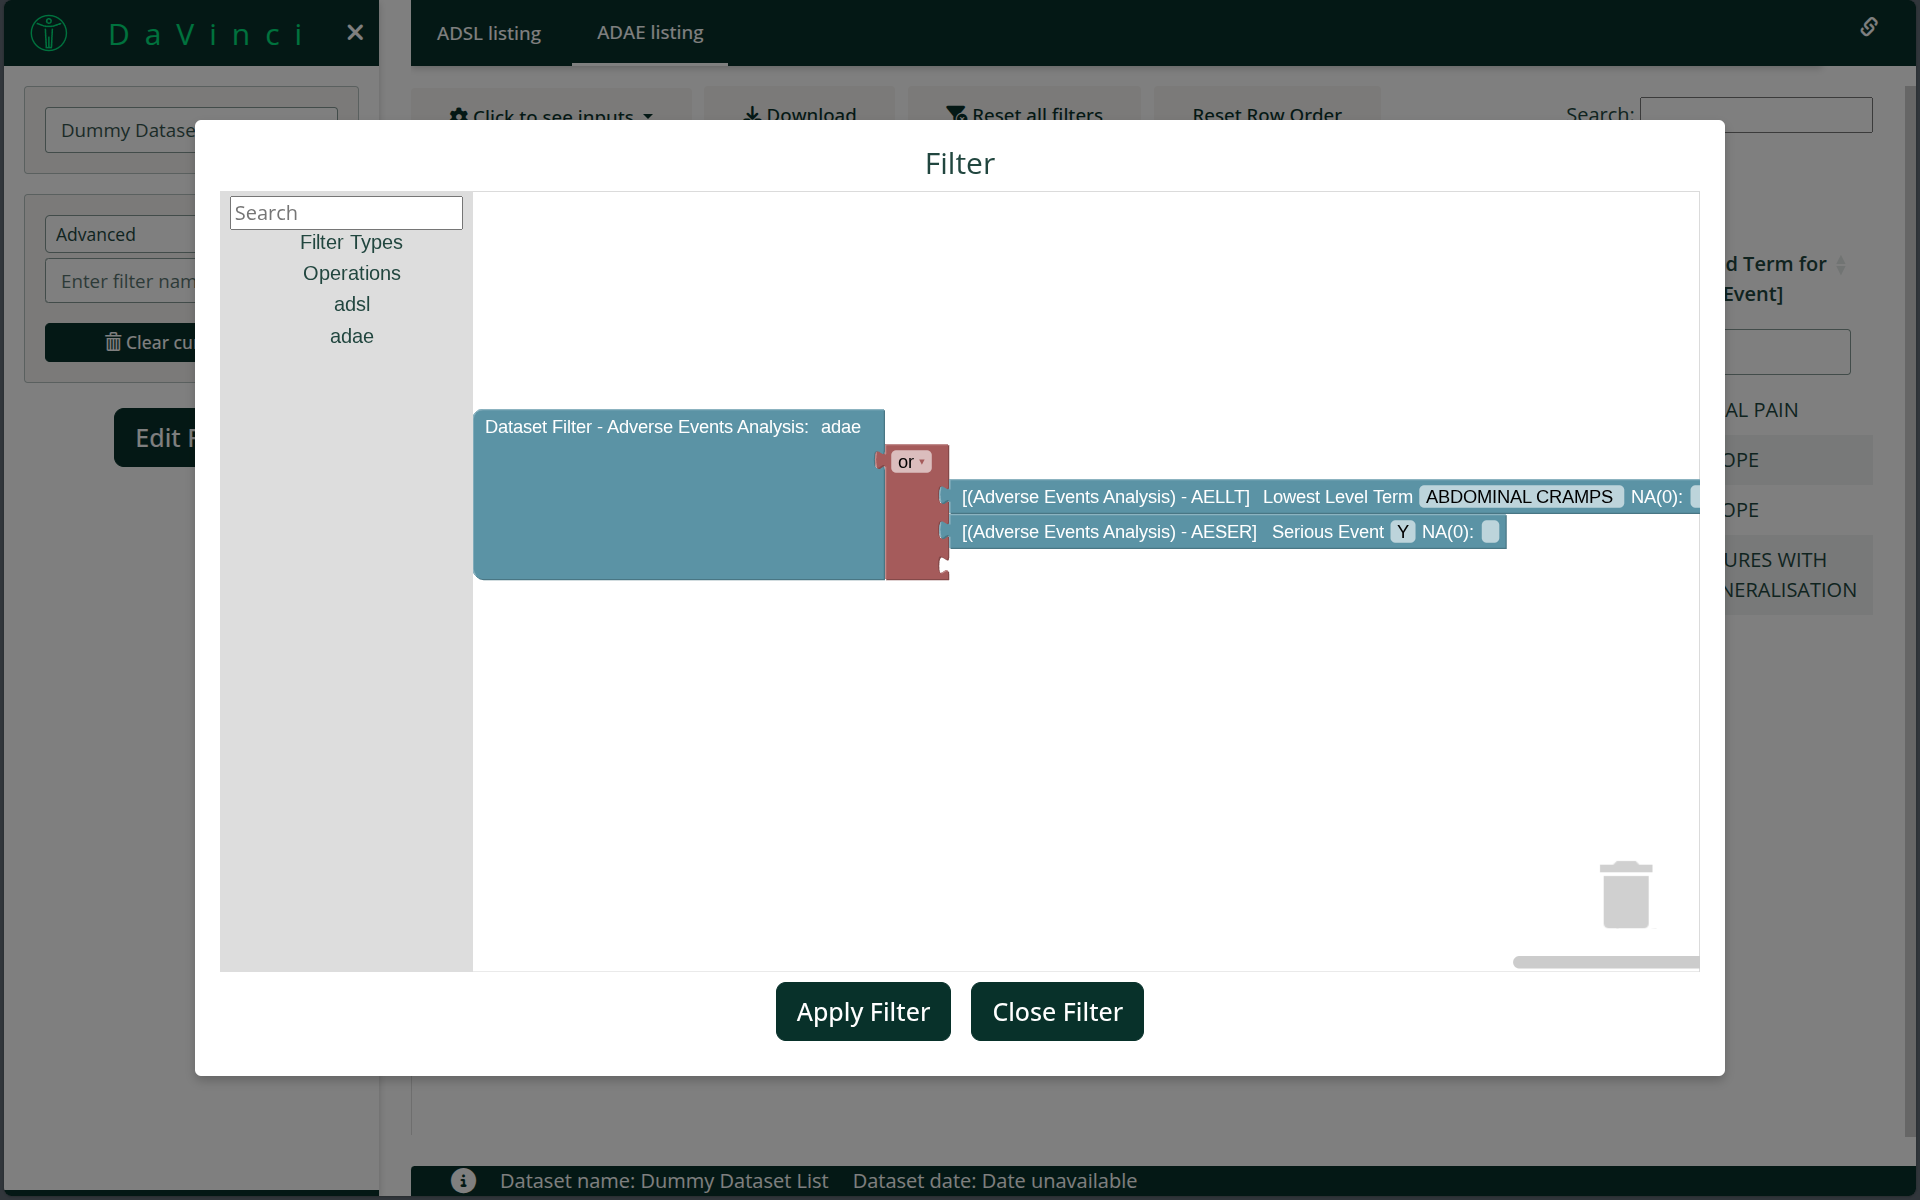Click the link icon at top right
The height and width of the screenshot is (1200, 1920).
click(1868, 27)
